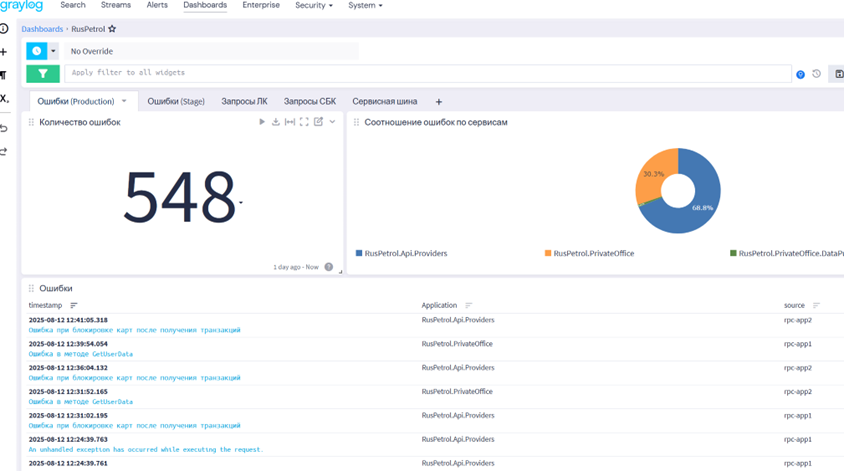Viewport: 844px width, 471px height.
Task: Click timestamp 2025-08-12 12:24:39.761
Action: tap(68, 463)
